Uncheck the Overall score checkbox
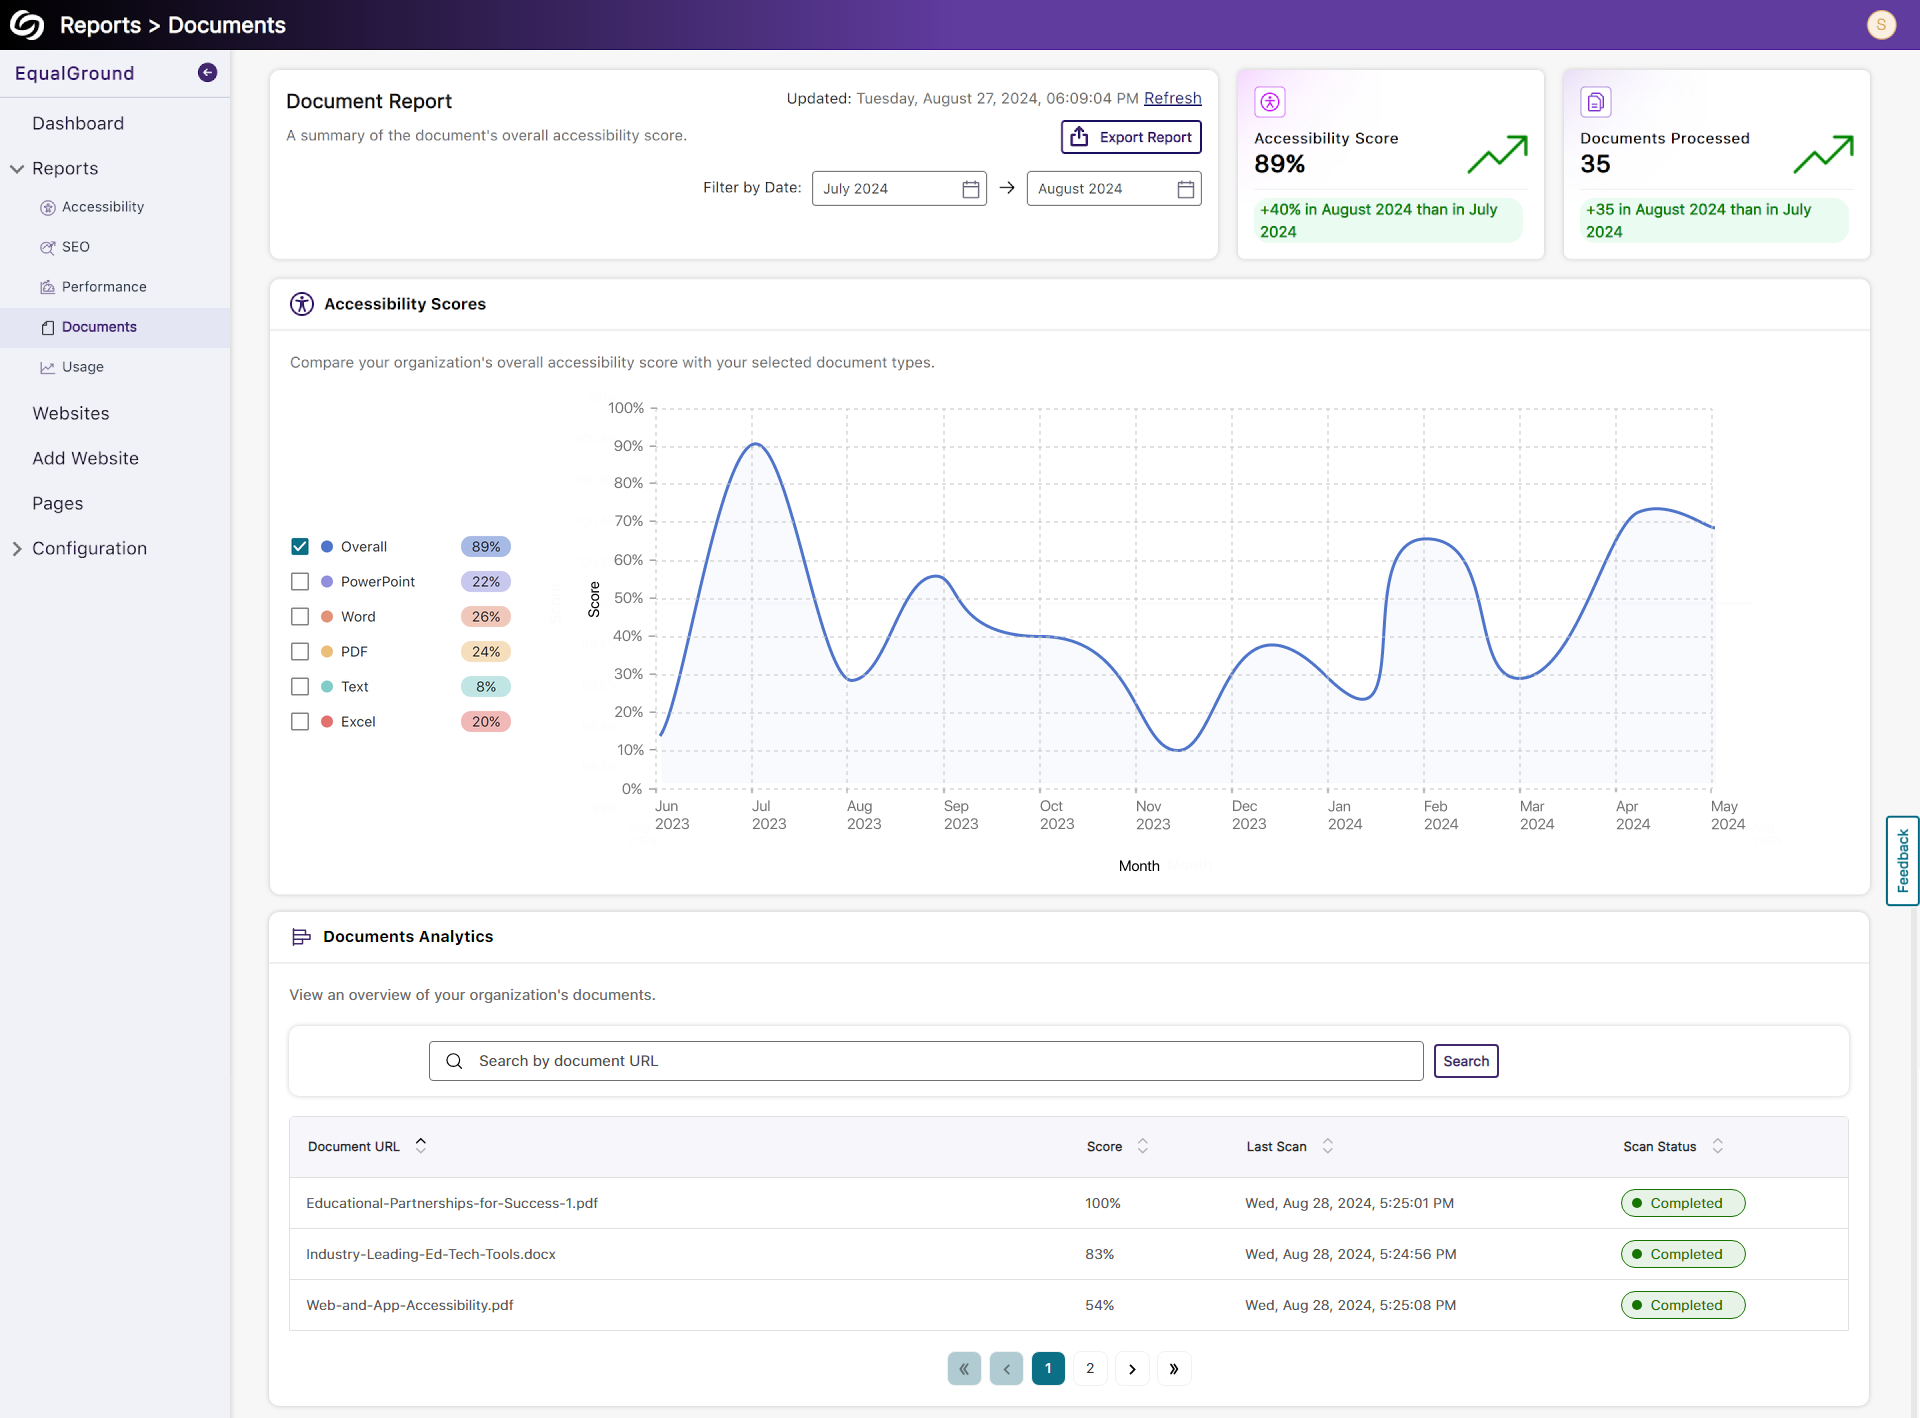The height and width of the screenshot is (1418, 1920). click(x=300, y=546)
